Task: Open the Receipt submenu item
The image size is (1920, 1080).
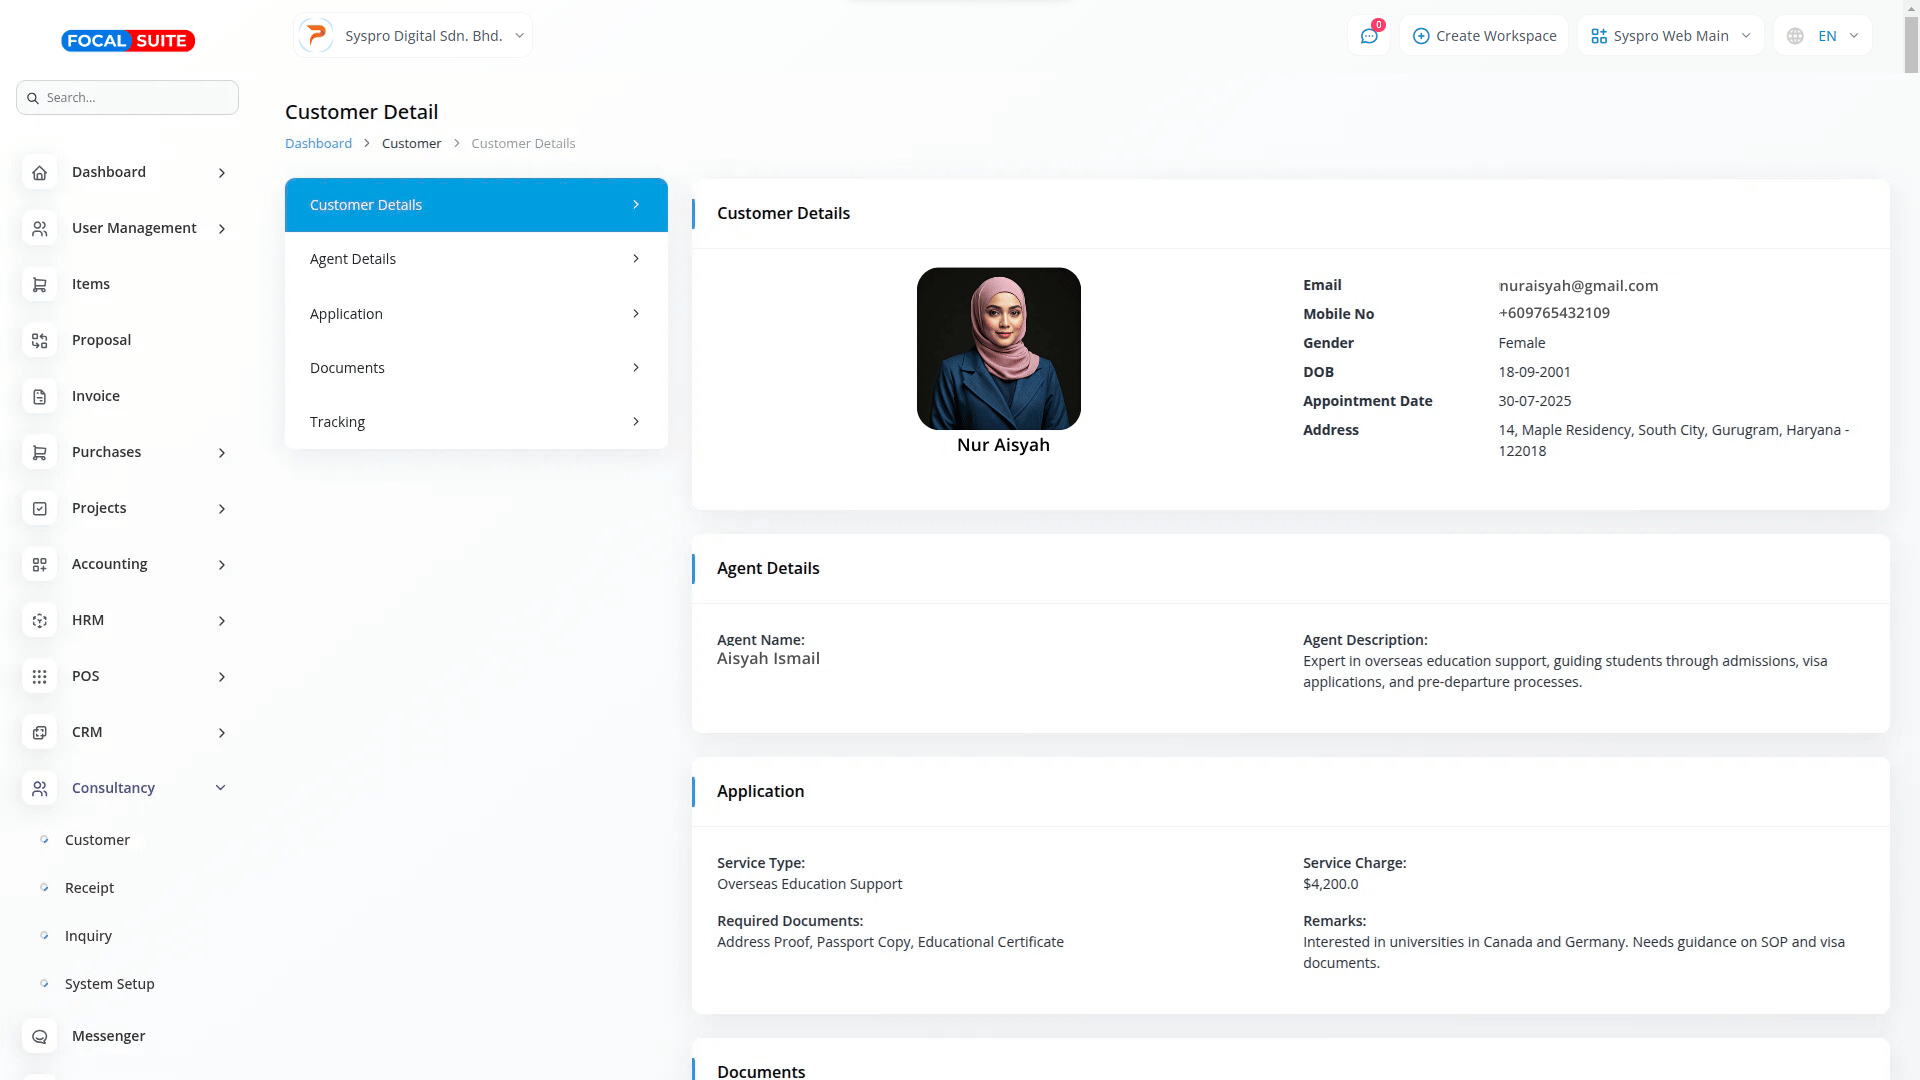Action: [x=89, y=888]
